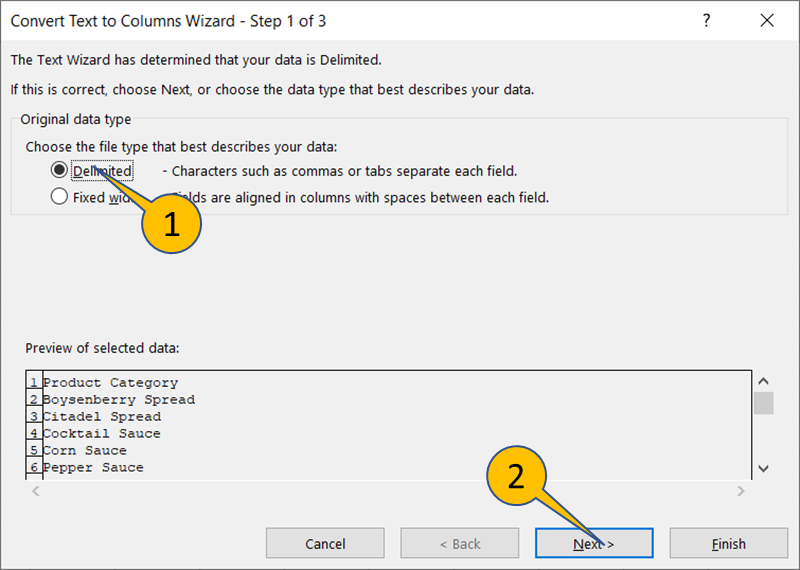Close the Convert Text to Columns Wizard
The image size is (800, 570).
pos(767,20)
